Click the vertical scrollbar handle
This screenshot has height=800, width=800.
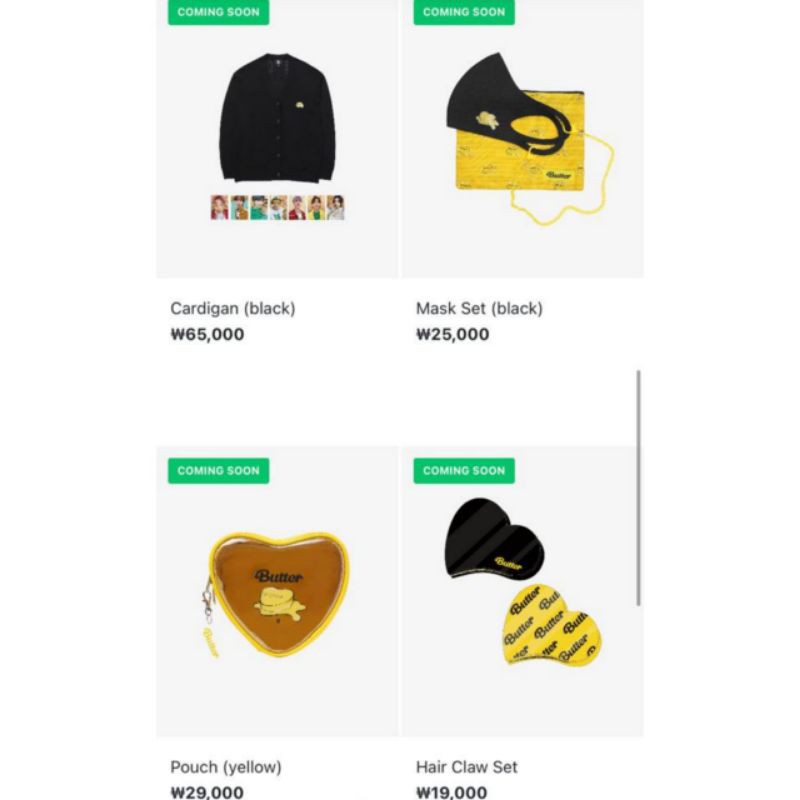638,488
